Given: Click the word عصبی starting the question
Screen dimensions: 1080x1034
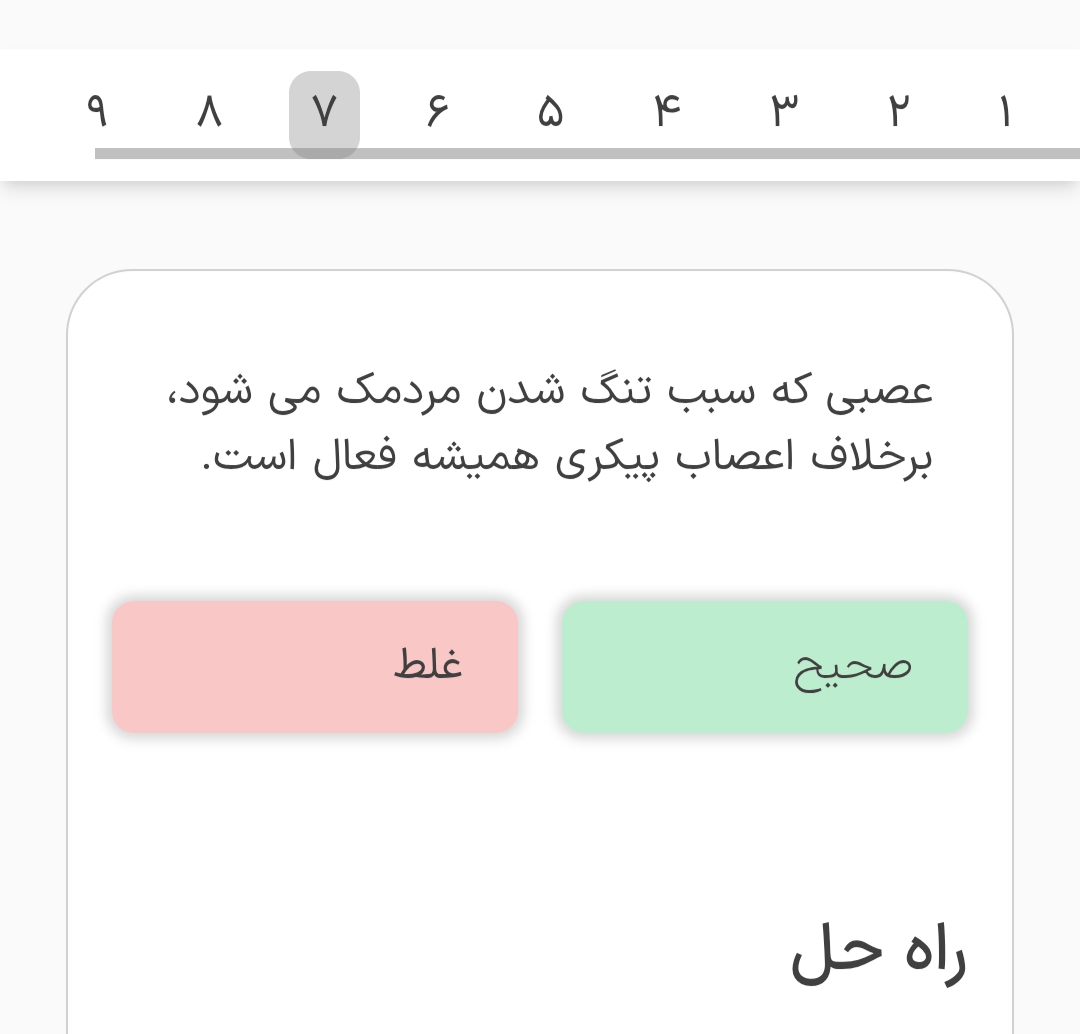Looking at the screenshot, I should (x=880, y=390).
